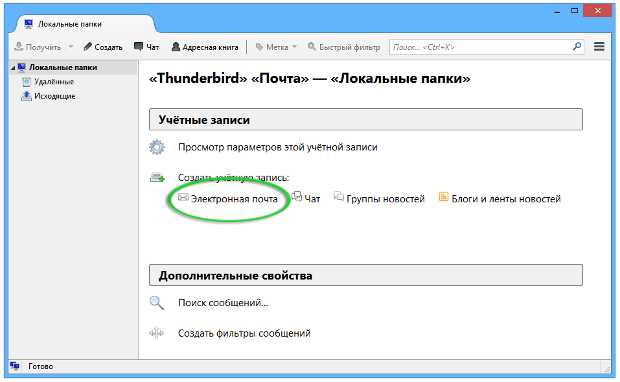Click the create account icon beside Создать учётную запись
620x382 pixels.
click(157, 178)
